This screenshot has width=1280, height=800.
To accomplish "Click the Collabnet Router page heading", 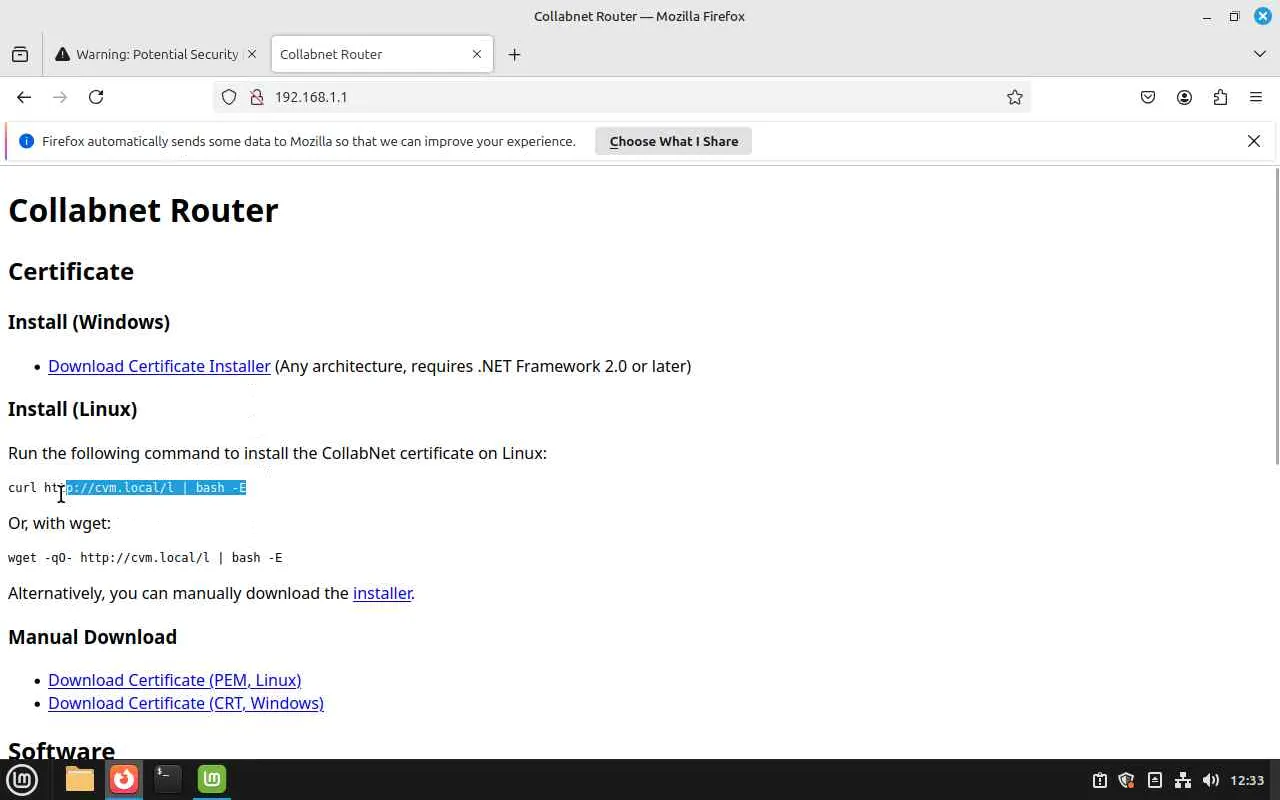I will pos(143,210).
